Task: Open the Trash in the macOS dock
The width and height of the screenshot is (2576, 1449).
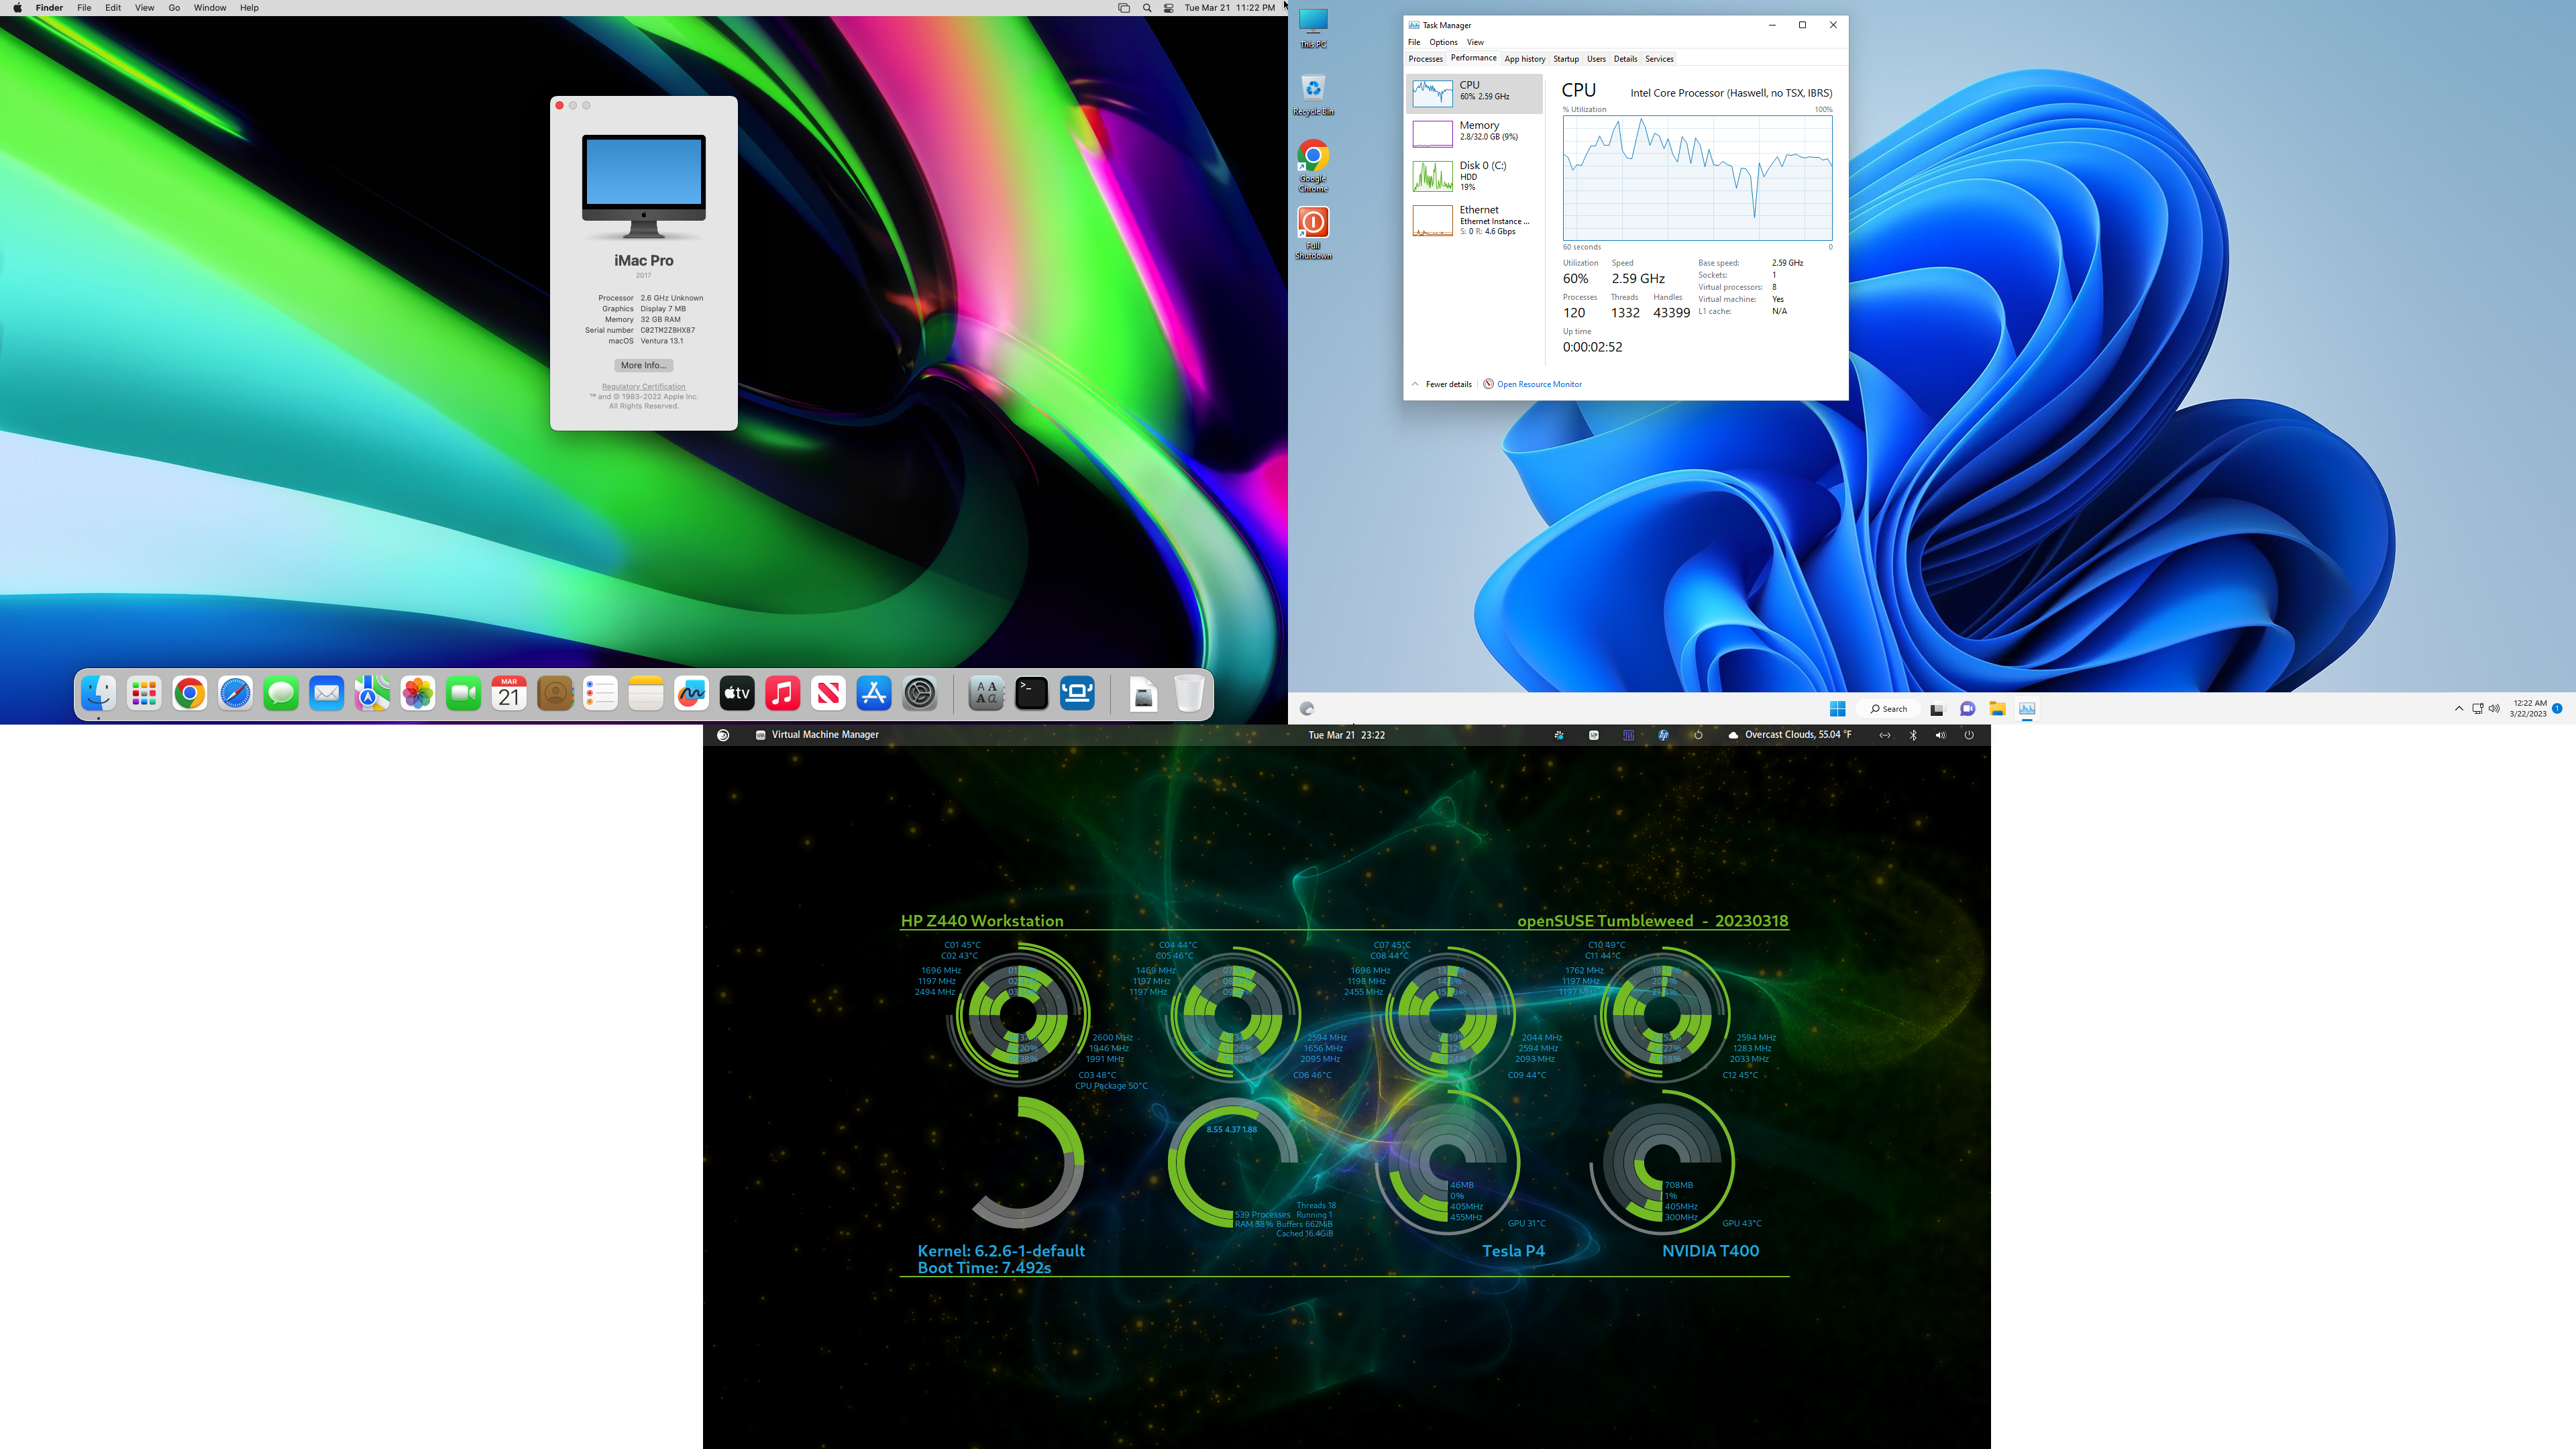Action: click(1189, 693)
